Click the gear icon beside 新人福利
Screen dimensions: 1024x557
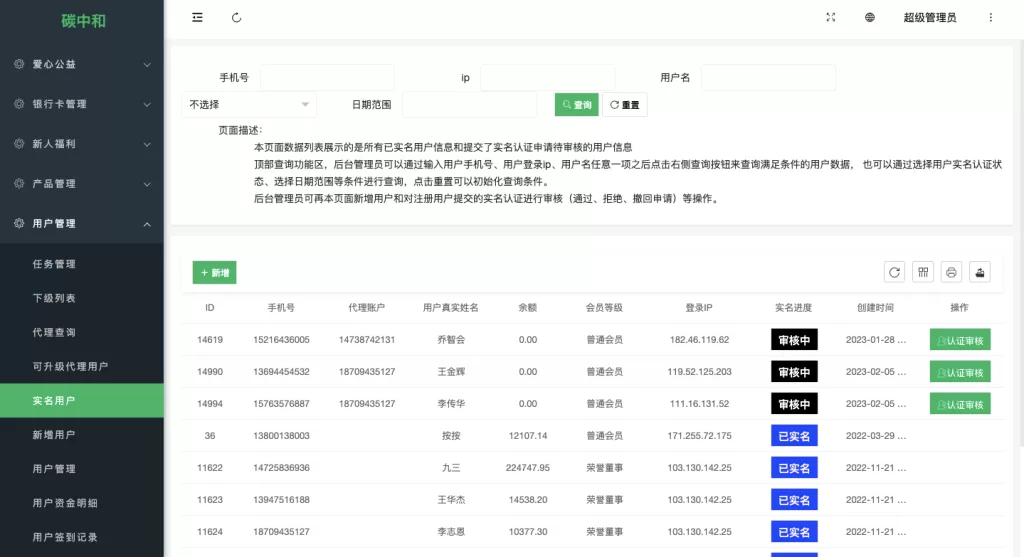pos(19,144)
